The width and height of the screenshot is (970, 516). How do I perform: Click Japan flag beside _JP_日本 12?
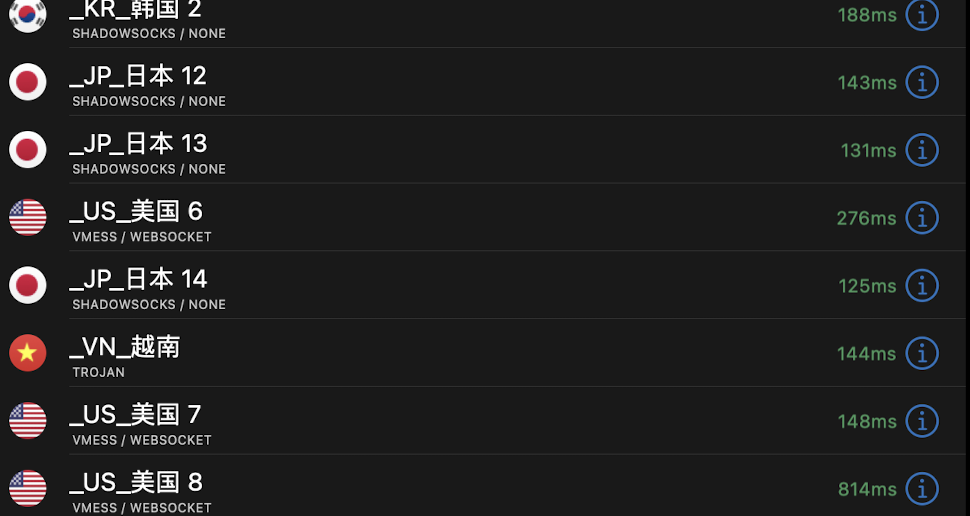point(28,82)
